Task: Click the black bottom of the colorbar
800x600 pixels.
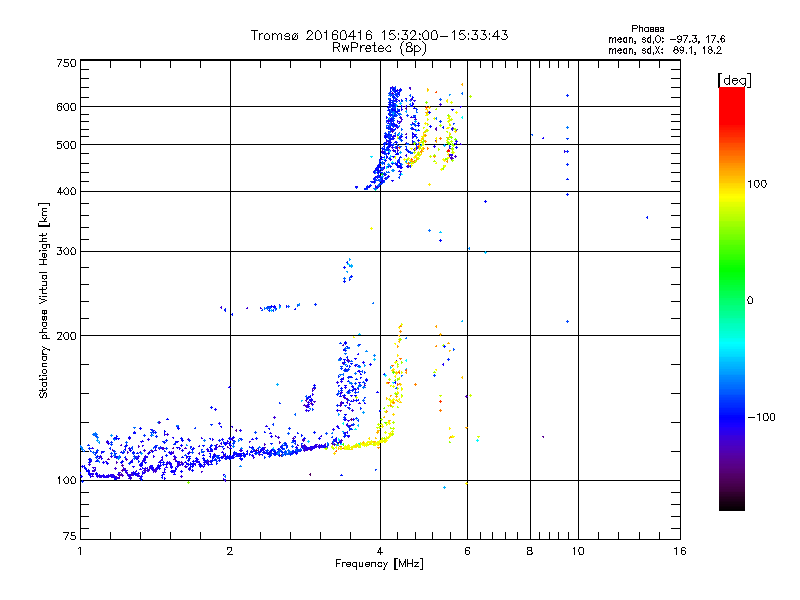Action: coord(732,503)
